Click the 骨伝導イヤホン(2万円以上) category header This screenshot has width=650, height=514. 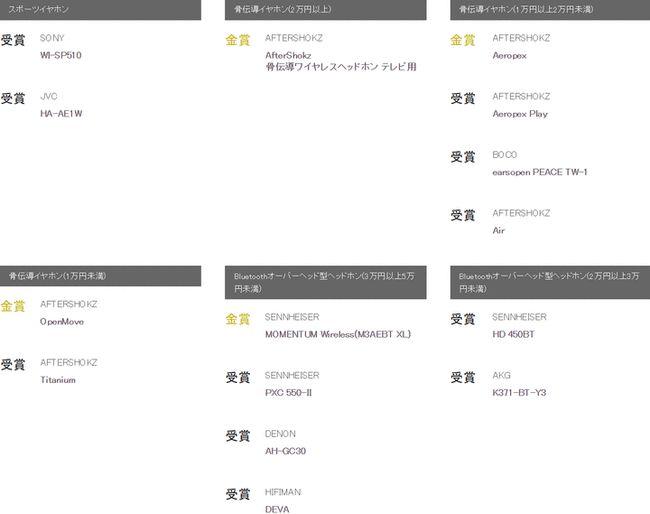pos(325,10)
